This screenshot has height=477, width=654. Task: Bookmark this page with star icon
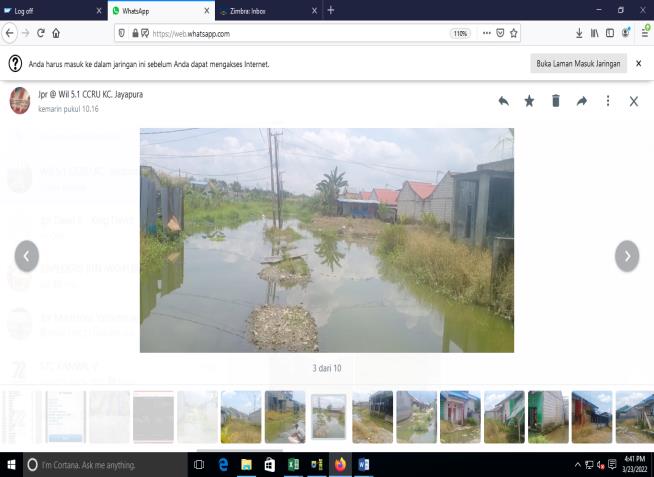point(514,33)
